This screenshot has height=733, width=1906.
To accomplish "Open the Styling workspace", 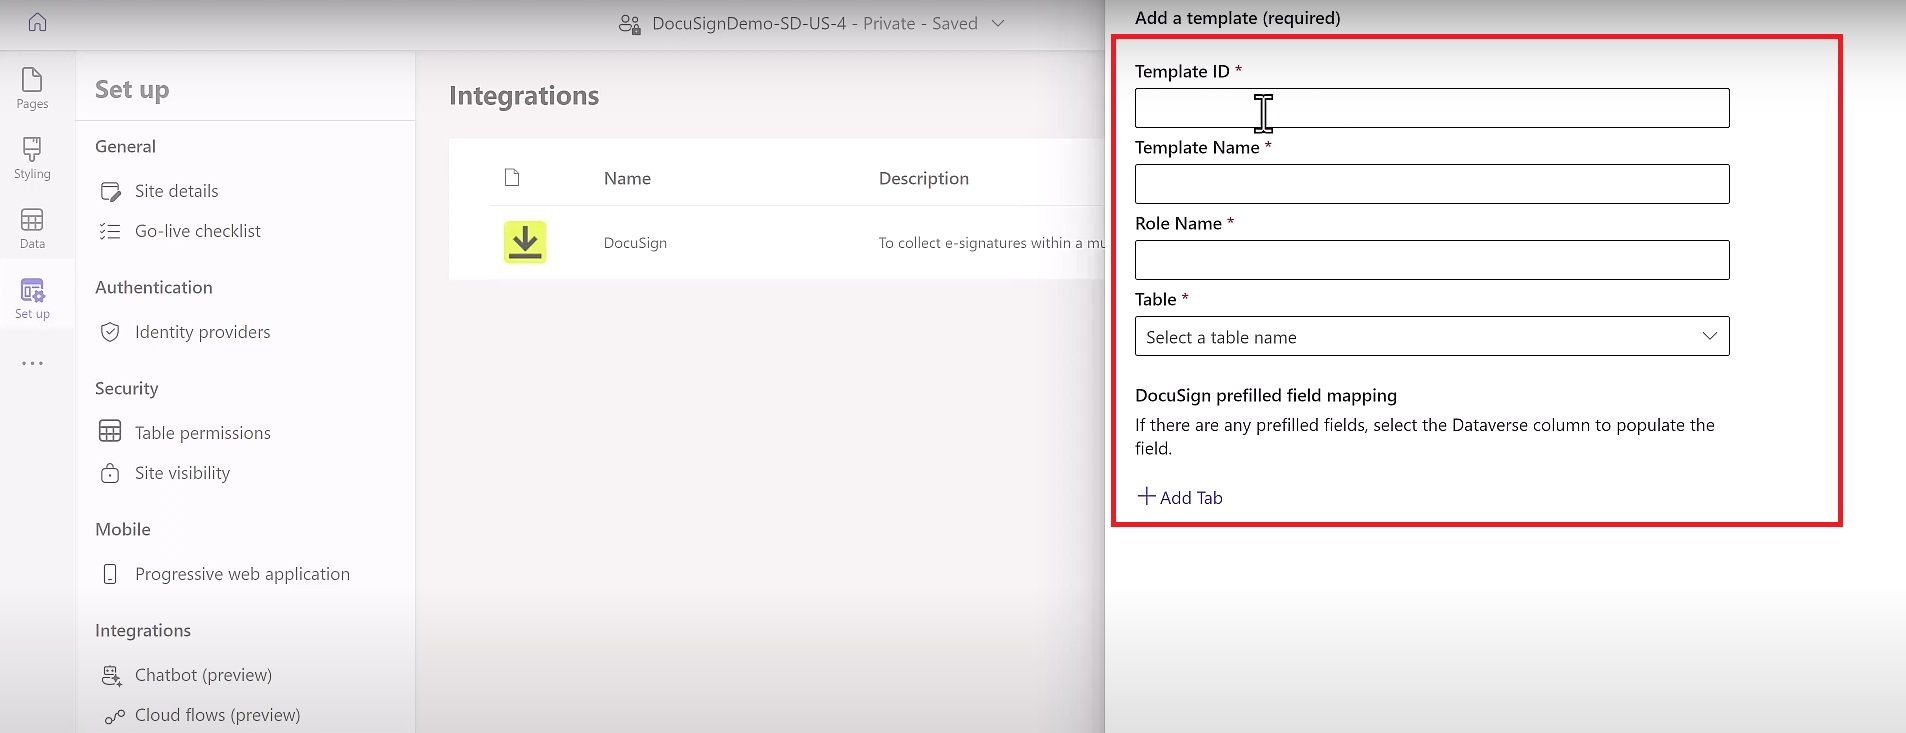I will click(32, 158).
